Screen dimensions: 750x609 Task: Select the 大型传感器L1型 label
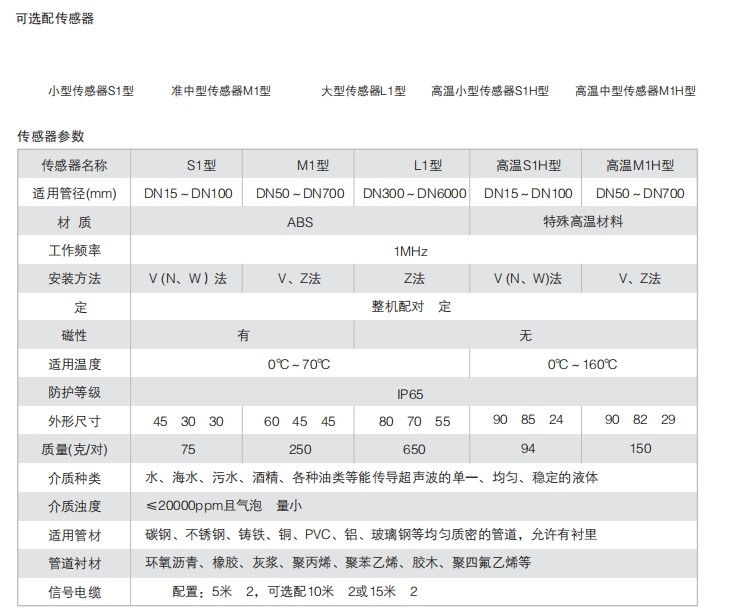coord(363,91)
